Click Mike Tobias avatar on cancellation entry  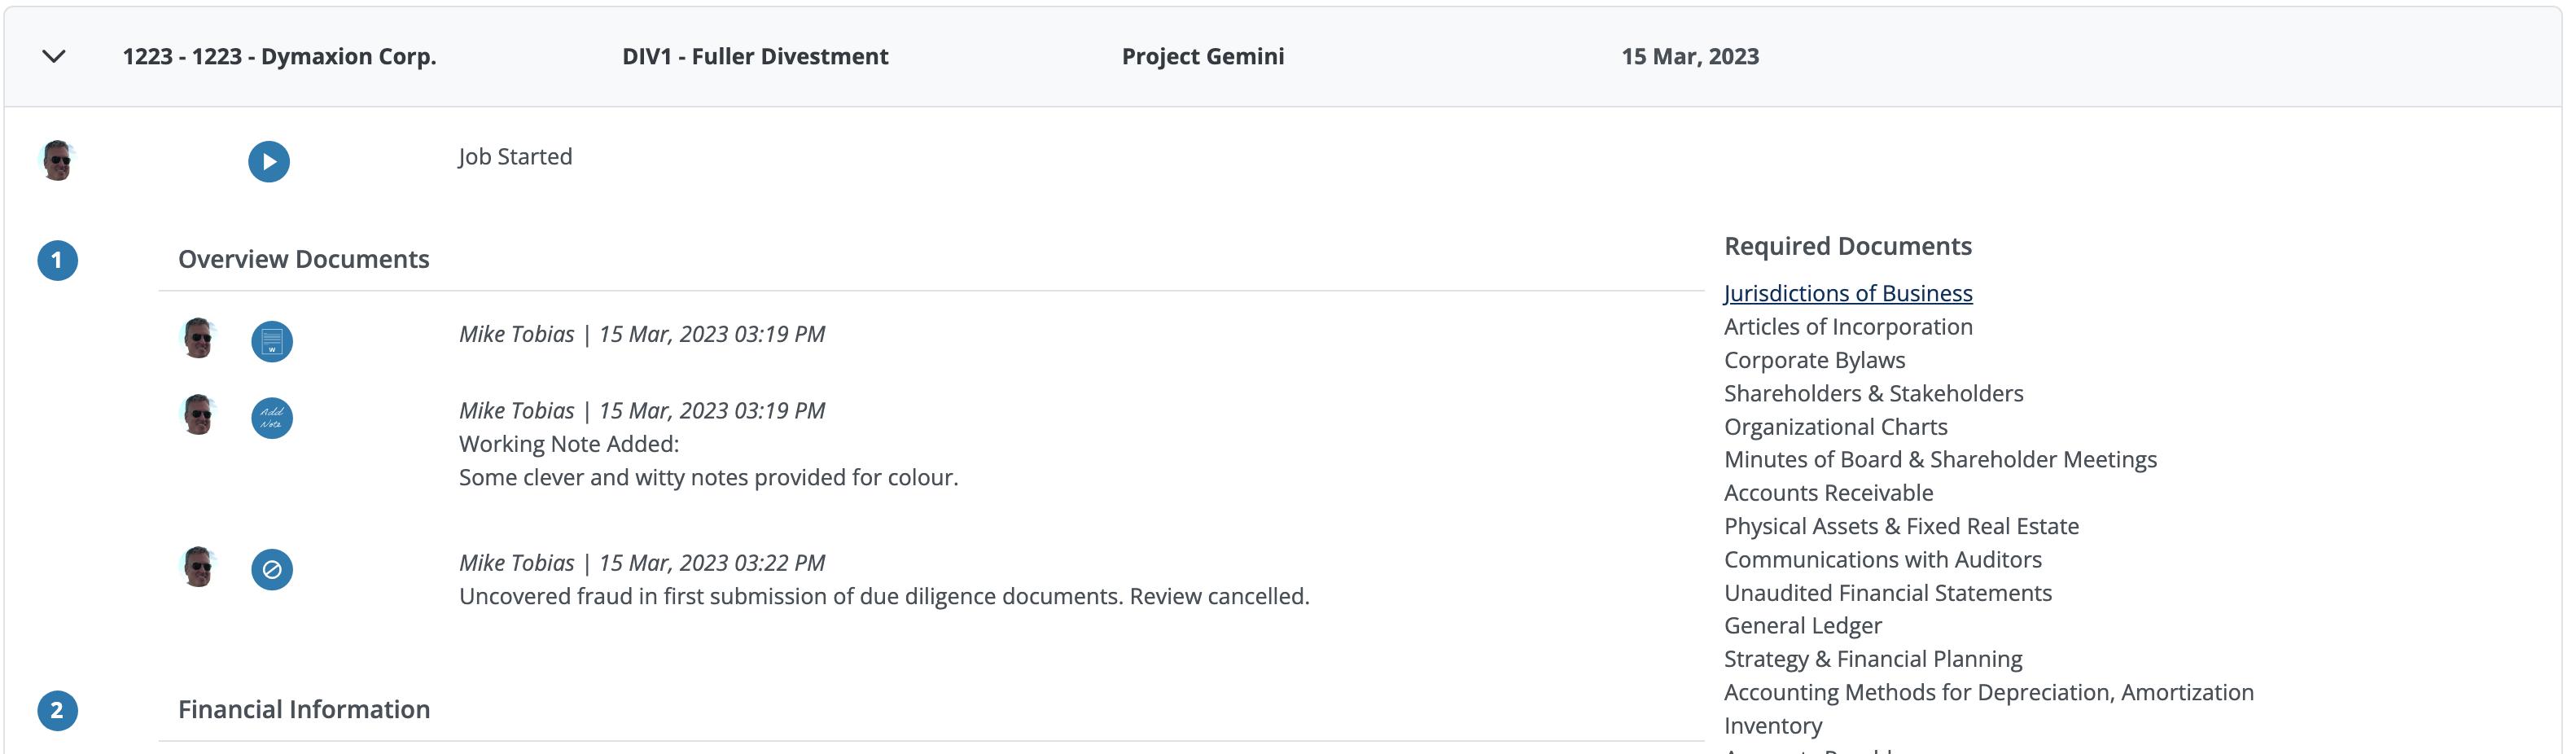tap(199, 566)
